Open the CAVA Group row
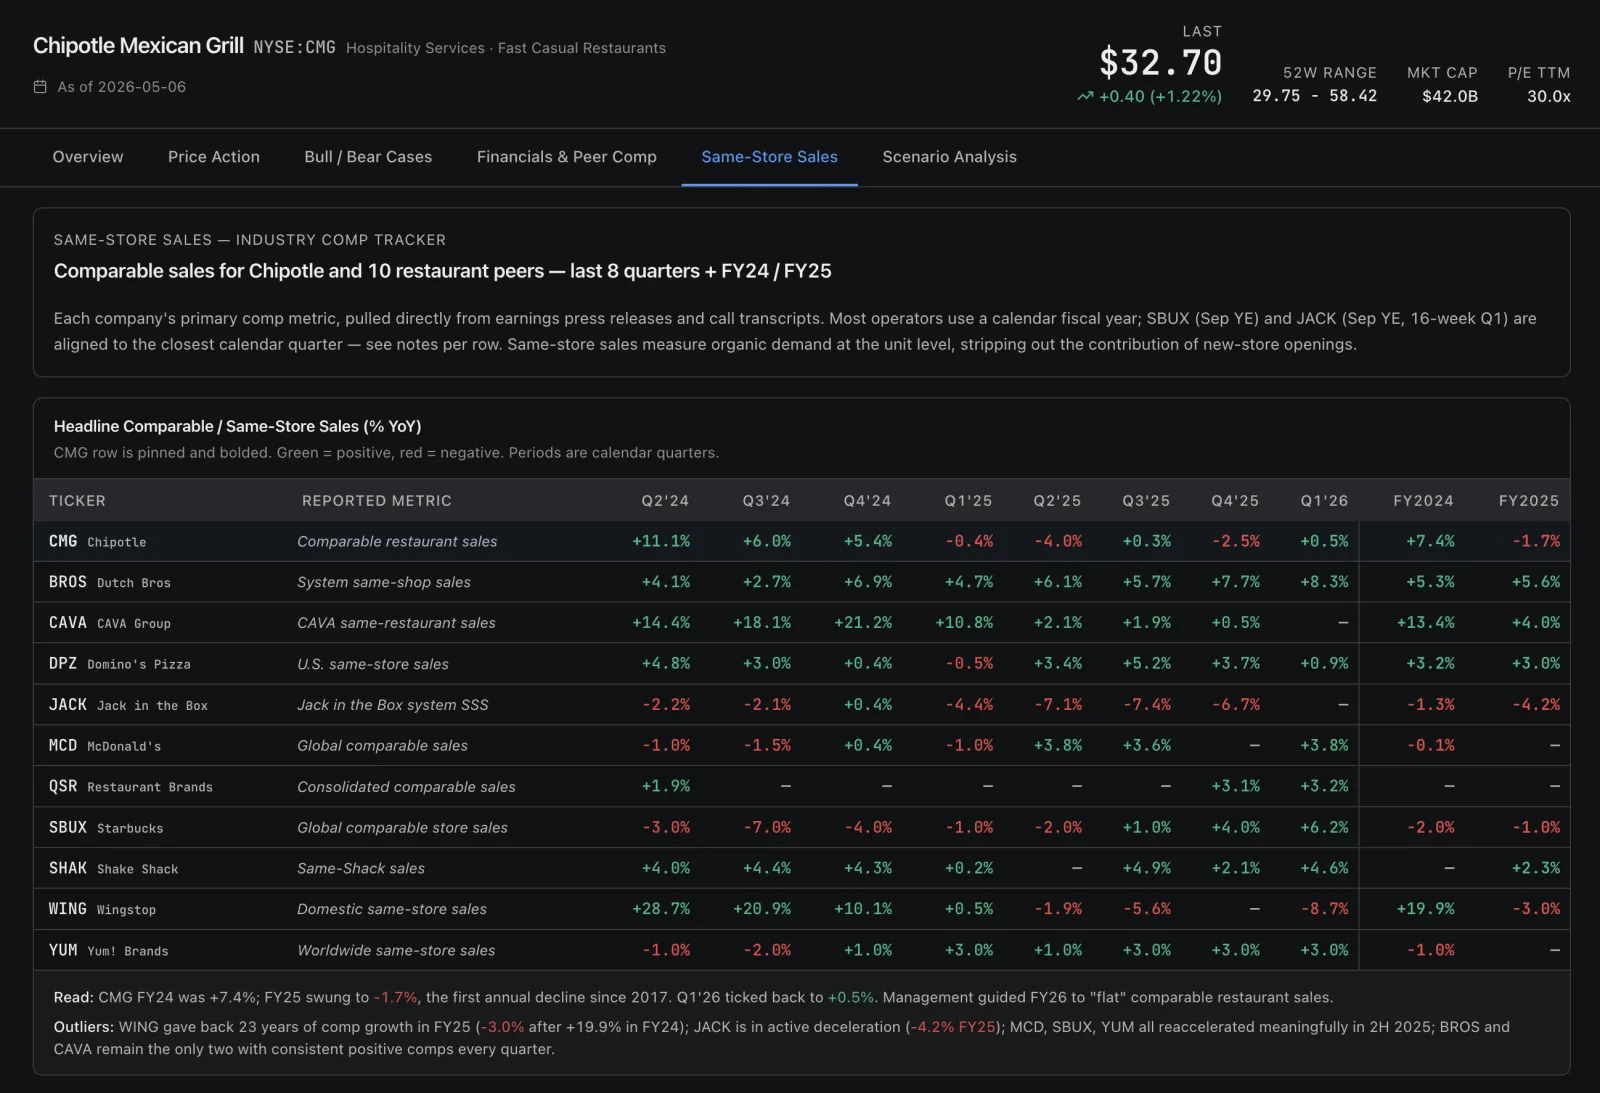This screenshot has height=1093, width=1600. (x=801, y=623)
